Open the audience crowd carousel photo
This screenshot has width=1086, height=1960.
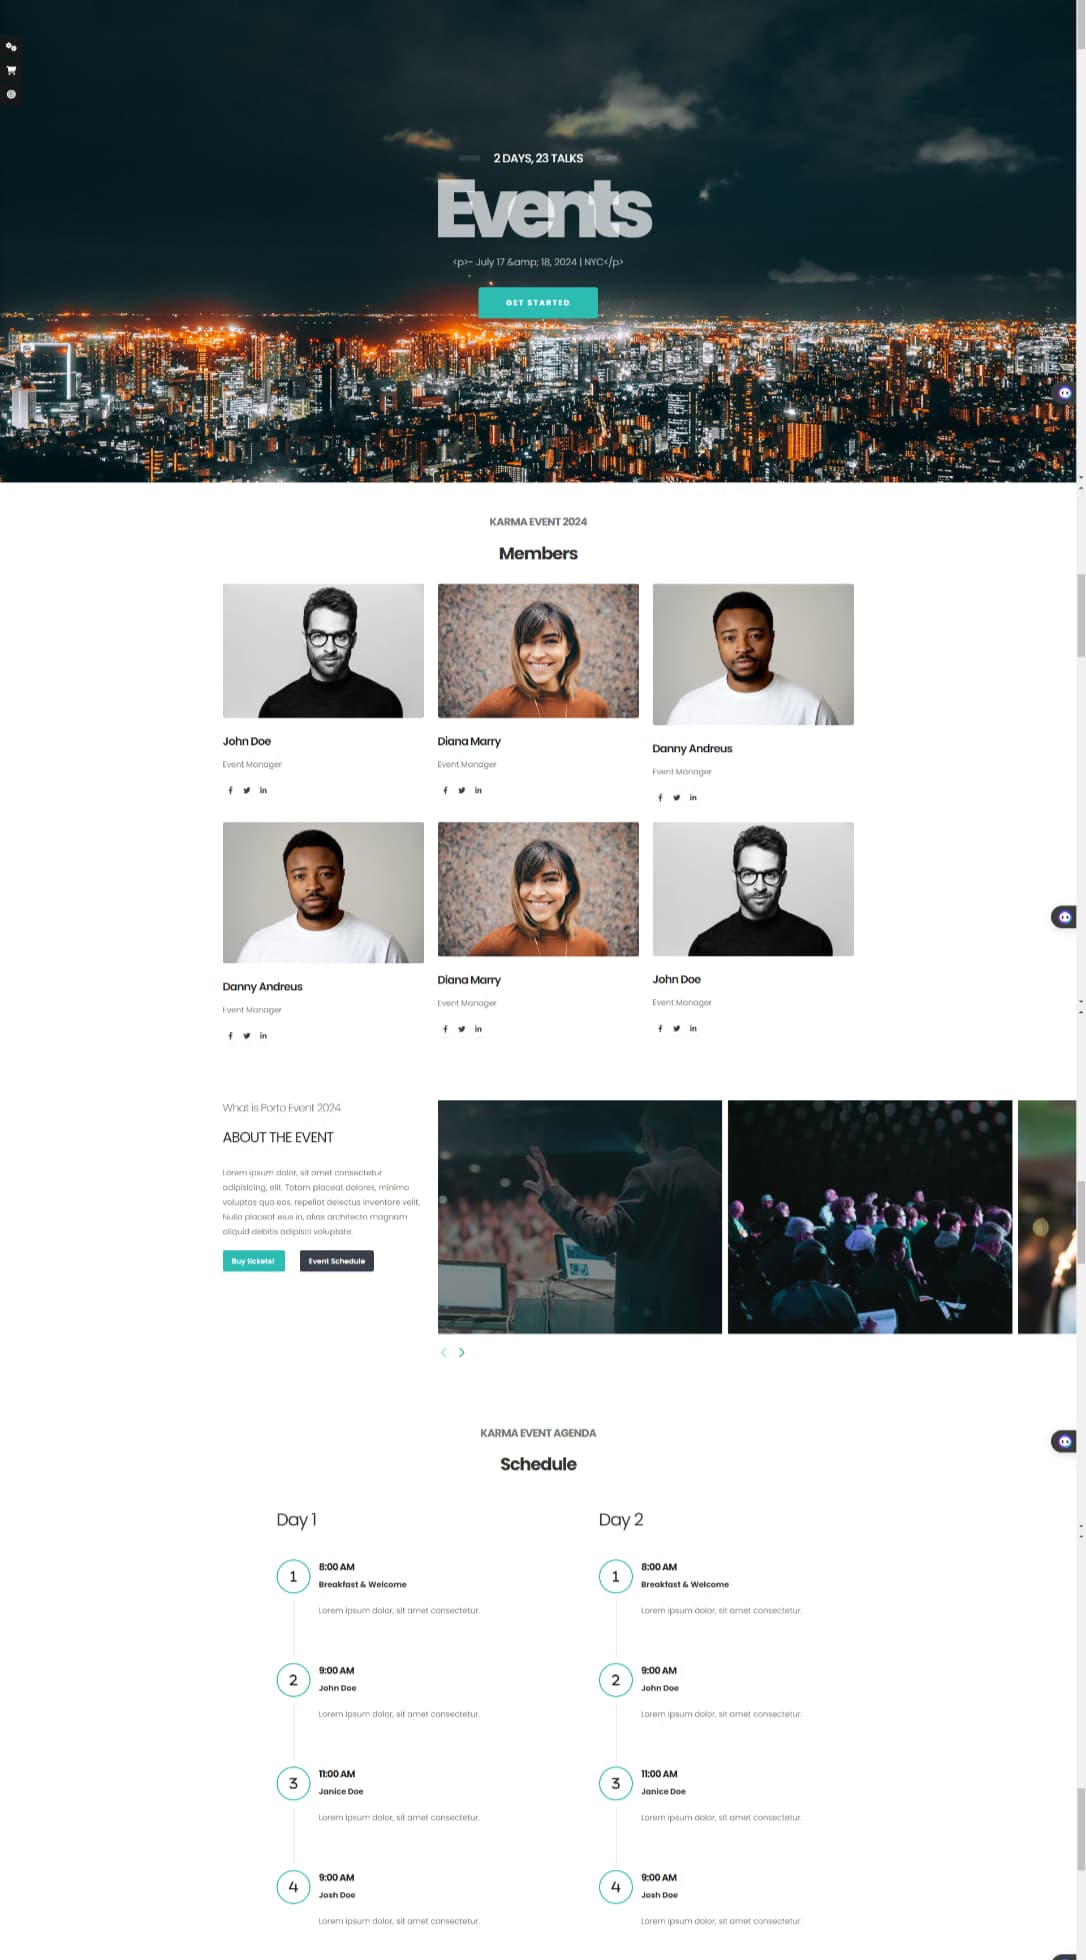click(870, 1217)
